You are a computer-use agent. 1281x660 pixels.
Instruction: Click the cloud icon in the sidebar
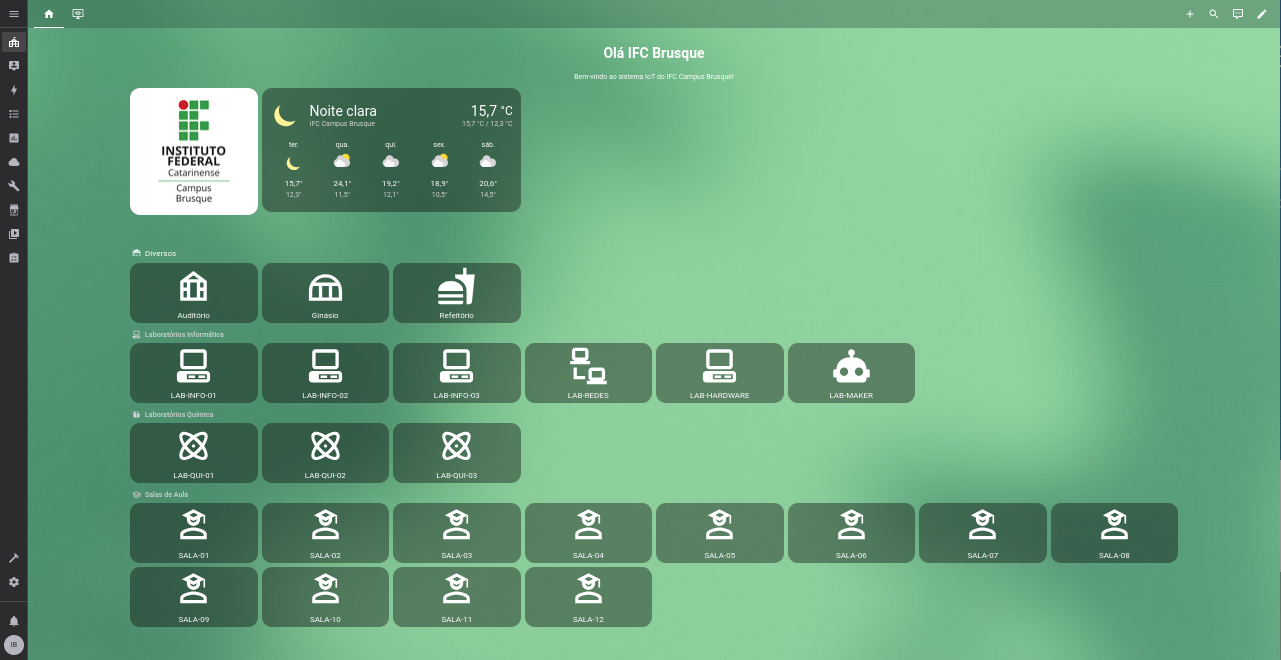(x=14, y=162)
